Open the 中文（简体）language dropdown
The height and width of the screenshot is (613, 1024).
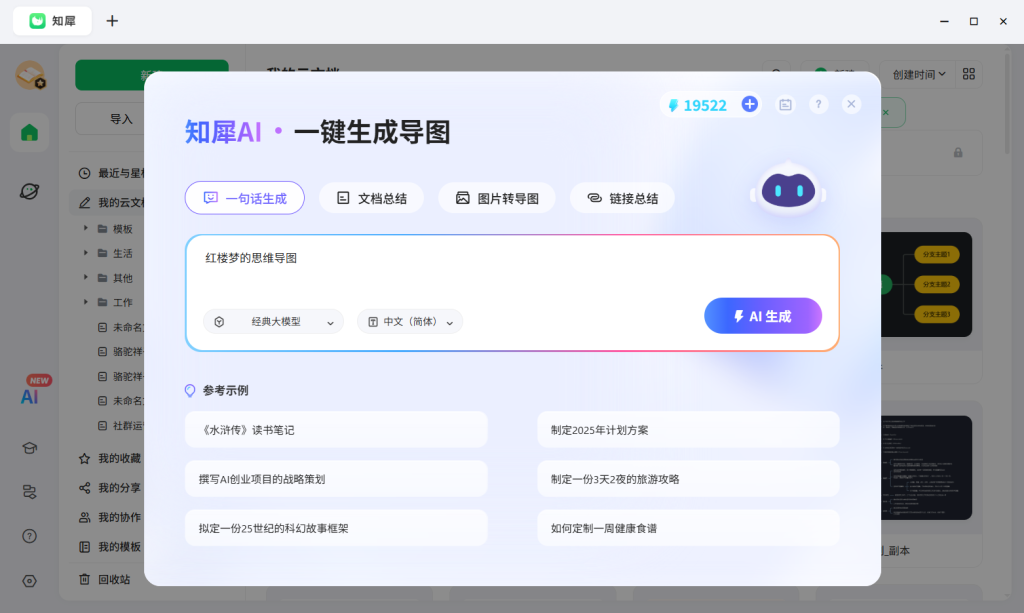(x=410, y=322)
